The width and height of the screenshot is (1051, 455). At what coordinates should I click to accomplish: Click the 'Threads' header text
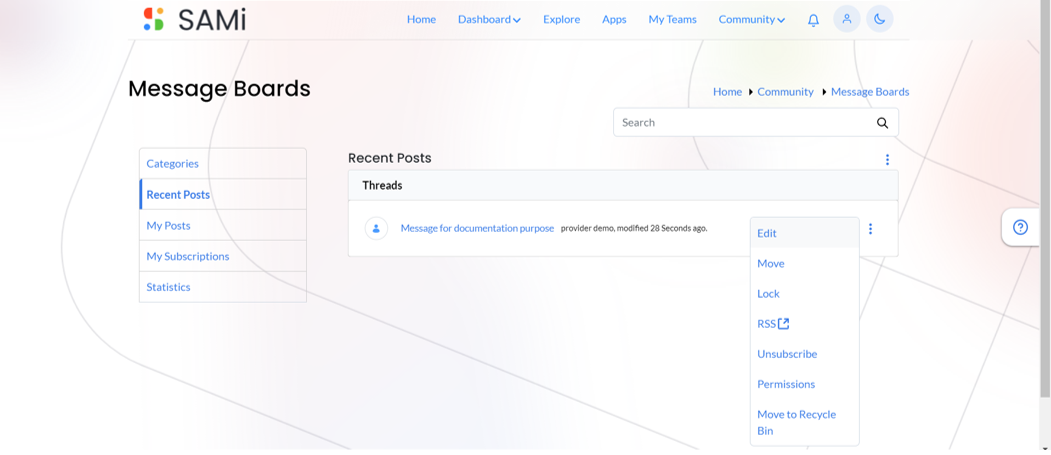pos(382,185)
